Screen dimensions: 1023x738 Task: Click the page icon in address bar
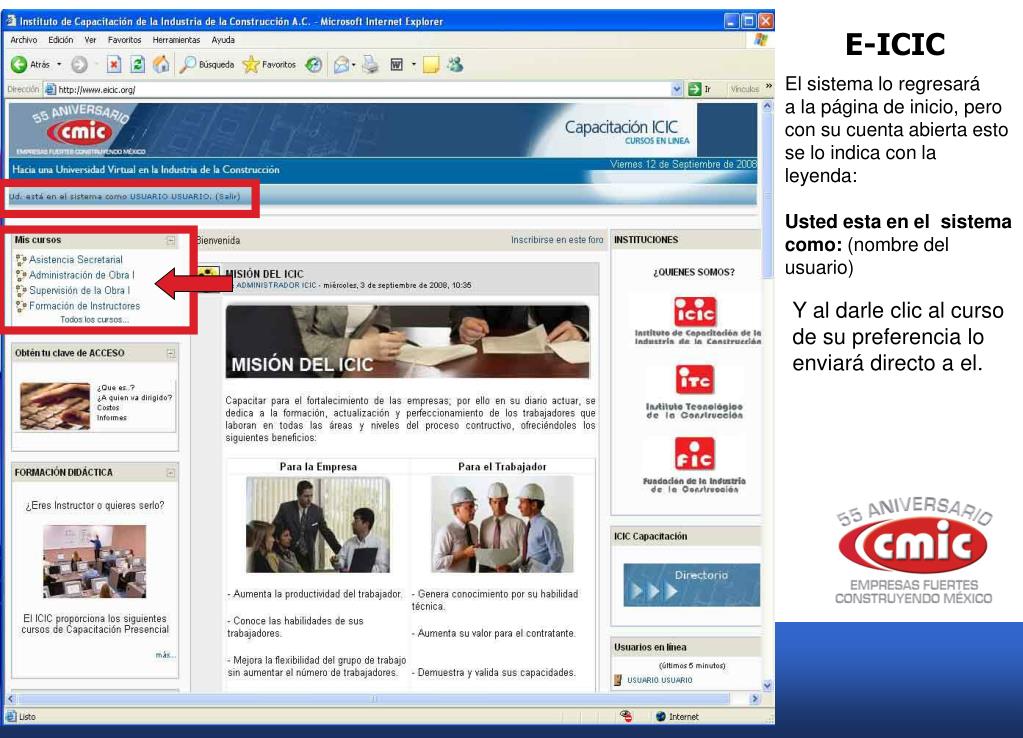[50, 89]
